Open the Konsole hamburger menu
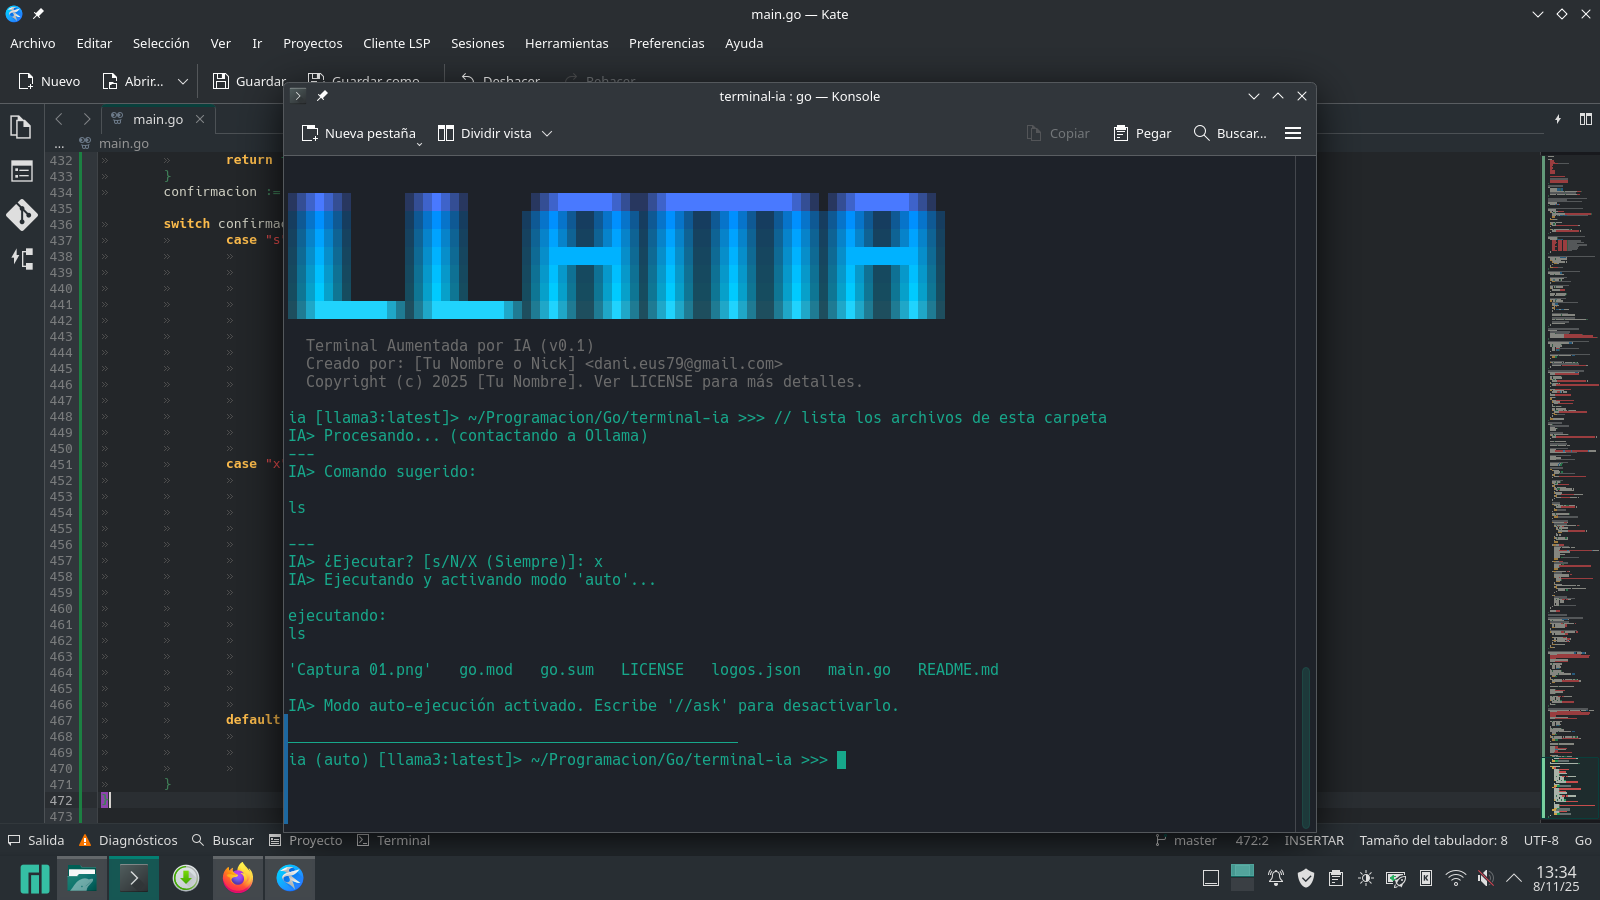 pyautogui.click(x=1292, y=133)
